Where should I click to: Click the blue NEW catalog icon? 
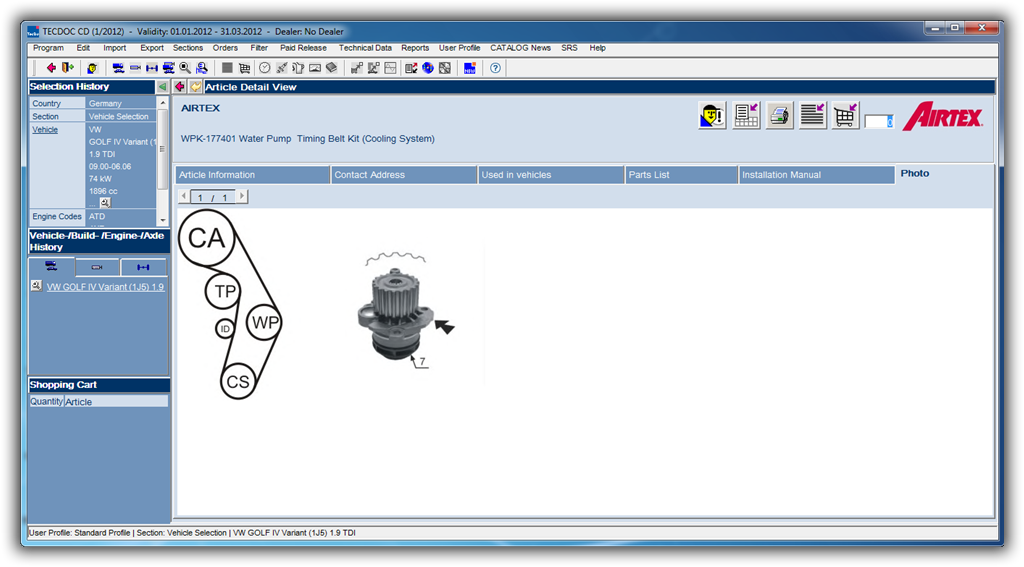pyautogui.click(x=470, y=68)
